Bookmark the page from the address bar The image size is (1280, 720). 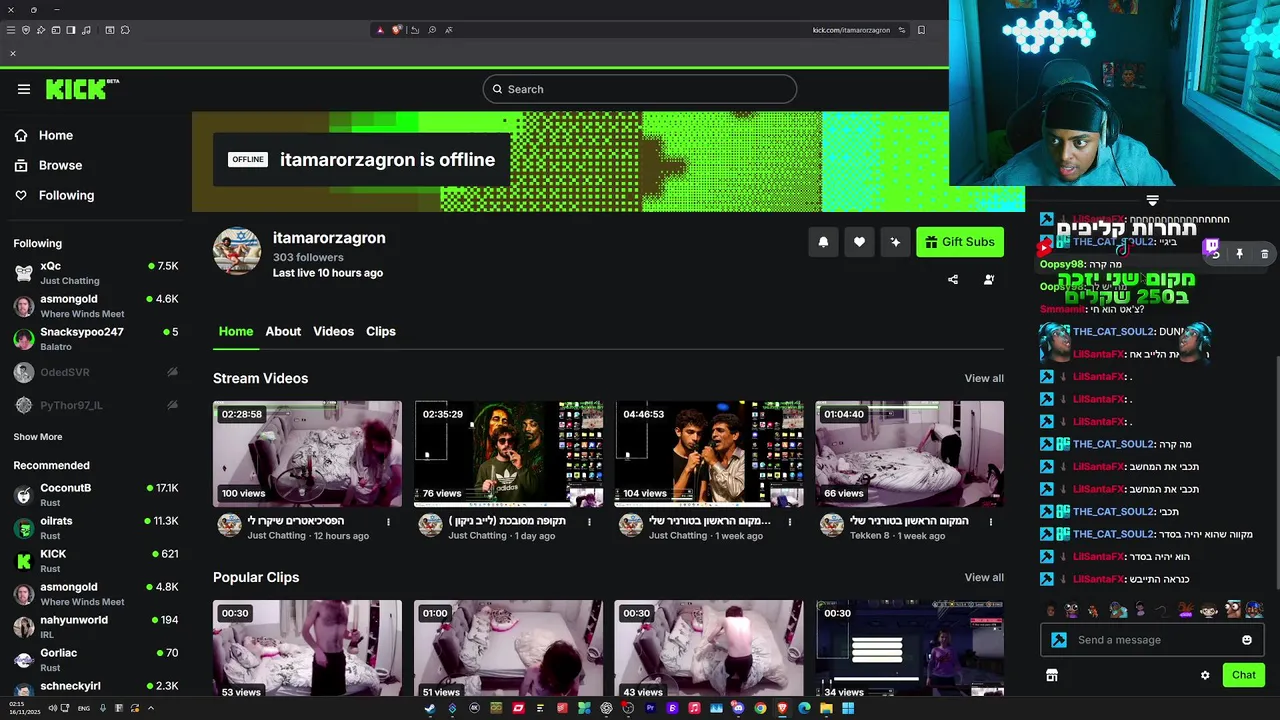[x=921, y=30]
